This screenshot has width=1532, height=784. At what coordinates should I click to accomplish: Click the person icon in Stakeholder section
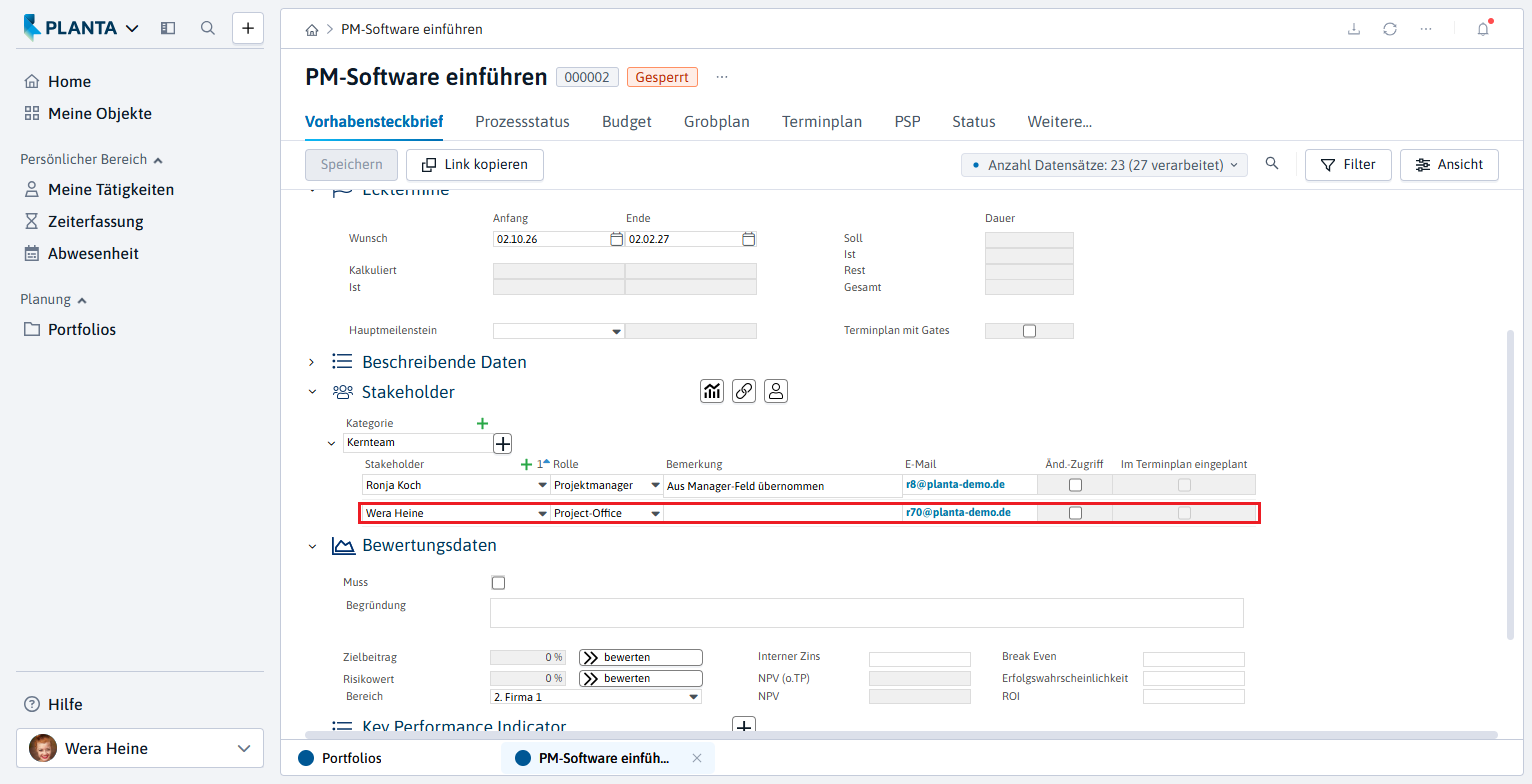tap(776, 391)
